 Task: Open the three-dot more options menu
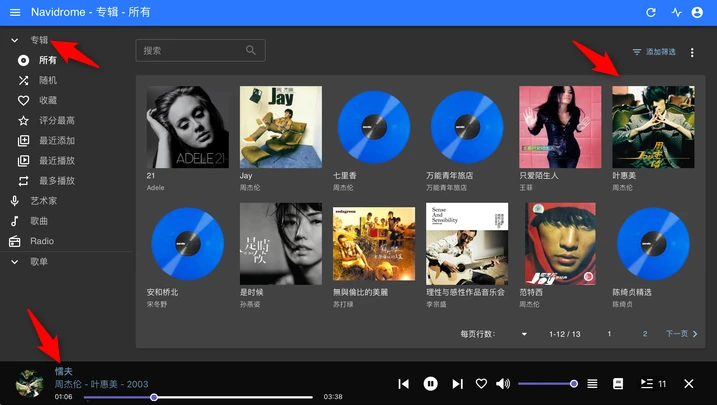pyautogui.click(x=692, y=53)
